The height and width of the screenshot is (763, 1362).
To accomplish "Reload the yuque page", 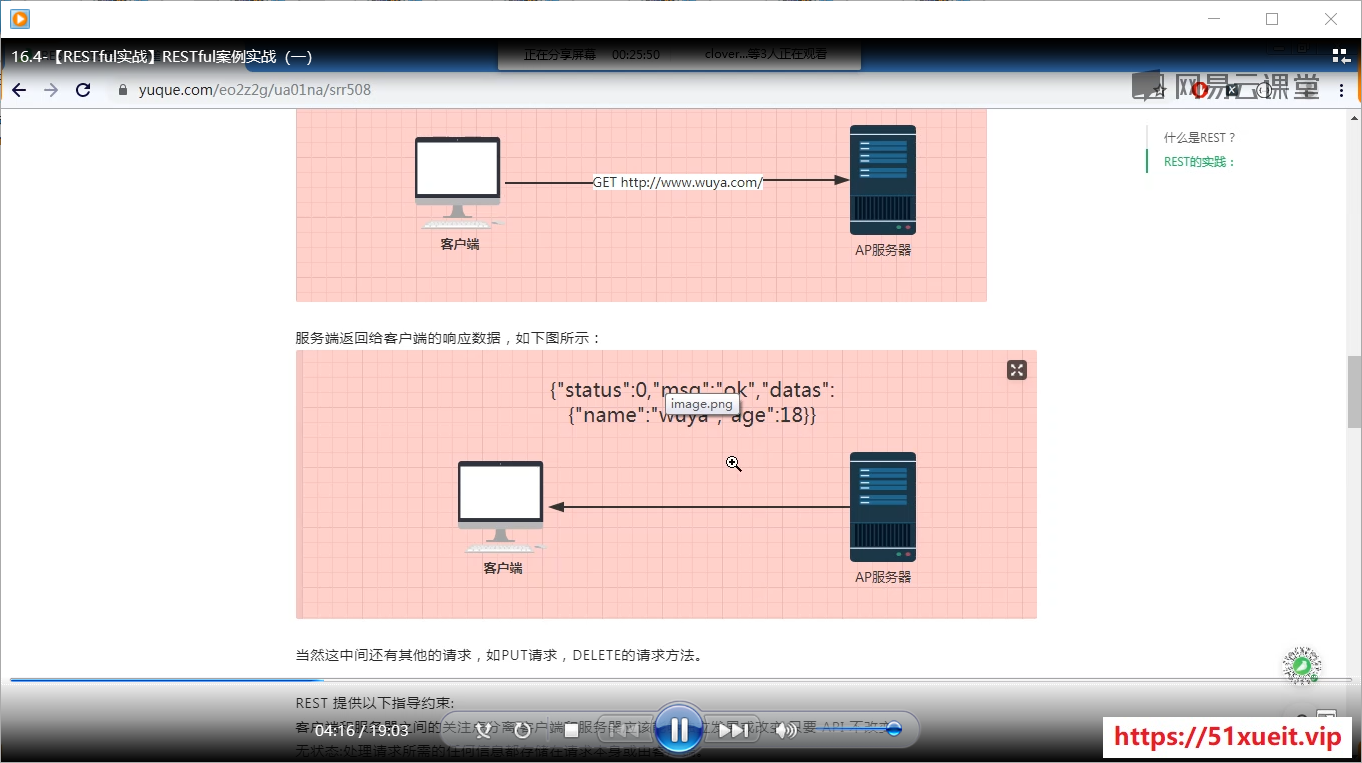I will click(83, 90).
